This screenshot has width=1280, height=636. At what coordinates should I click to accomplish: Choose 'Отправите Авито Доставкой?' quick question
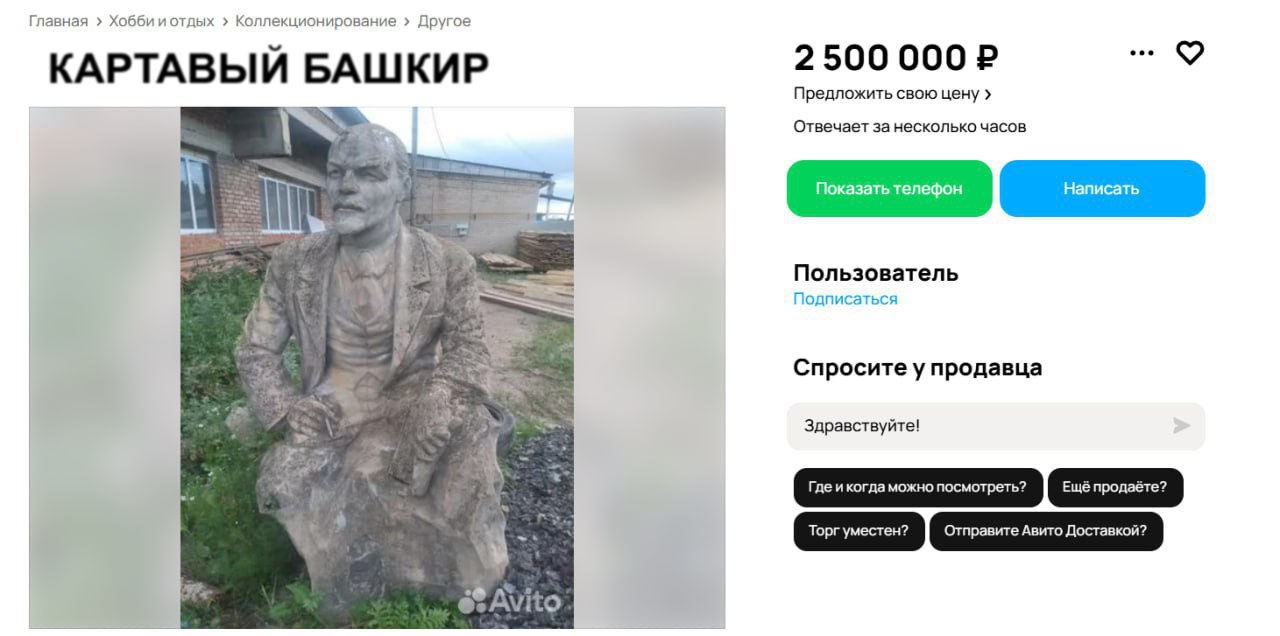pyautogui.click(x=1046, y=531)
